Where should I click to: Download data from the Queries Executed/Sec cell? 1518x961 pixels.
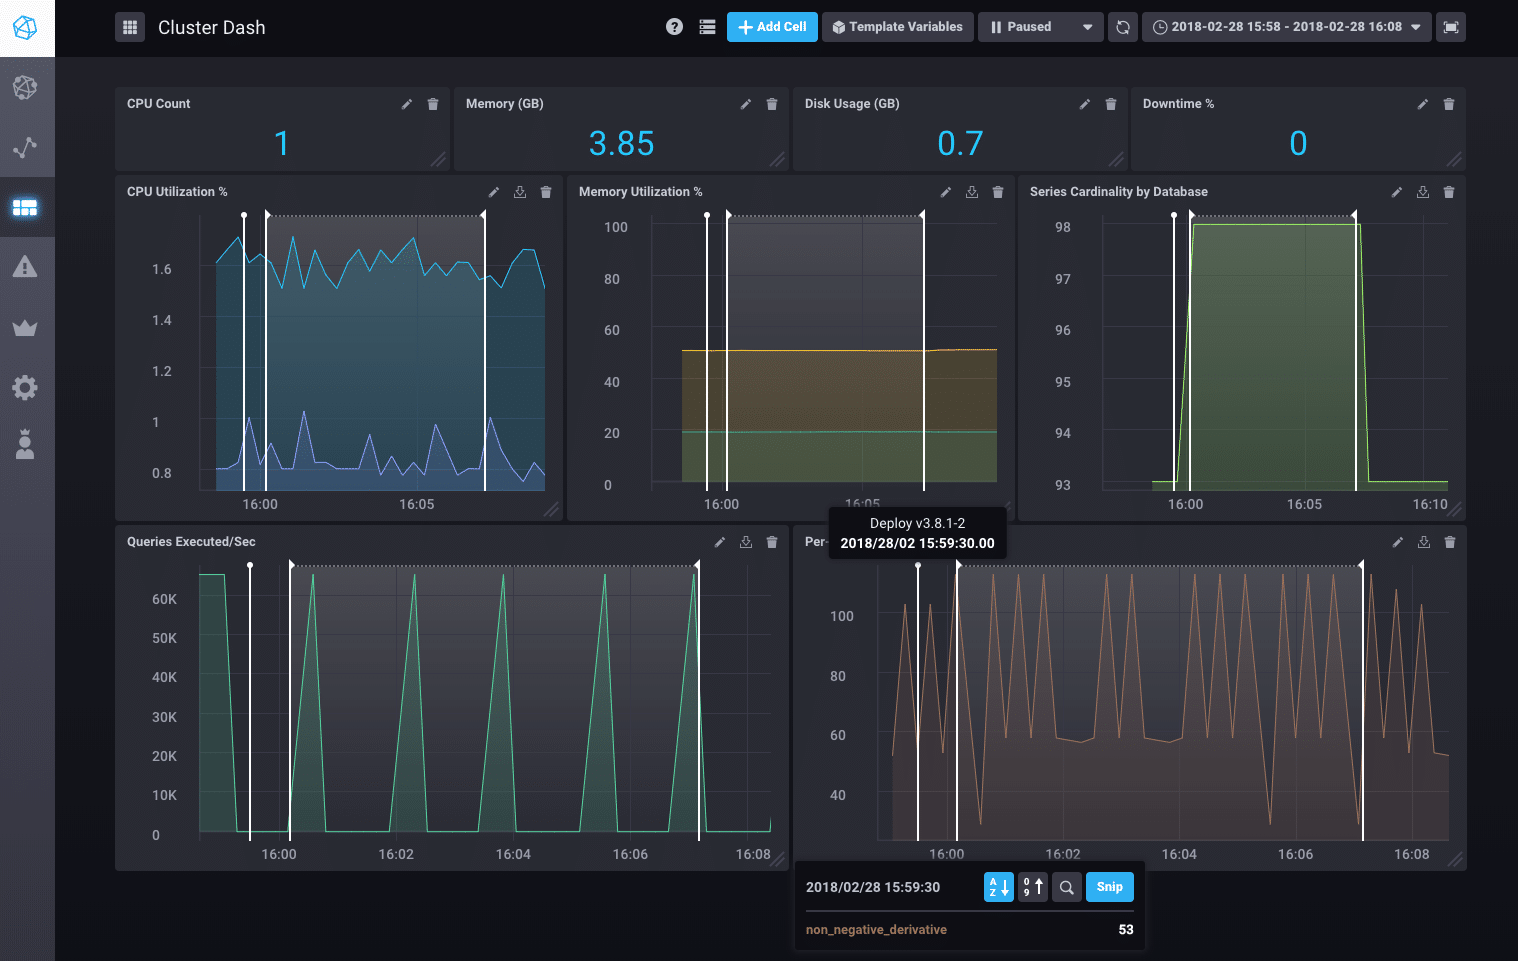745,541
